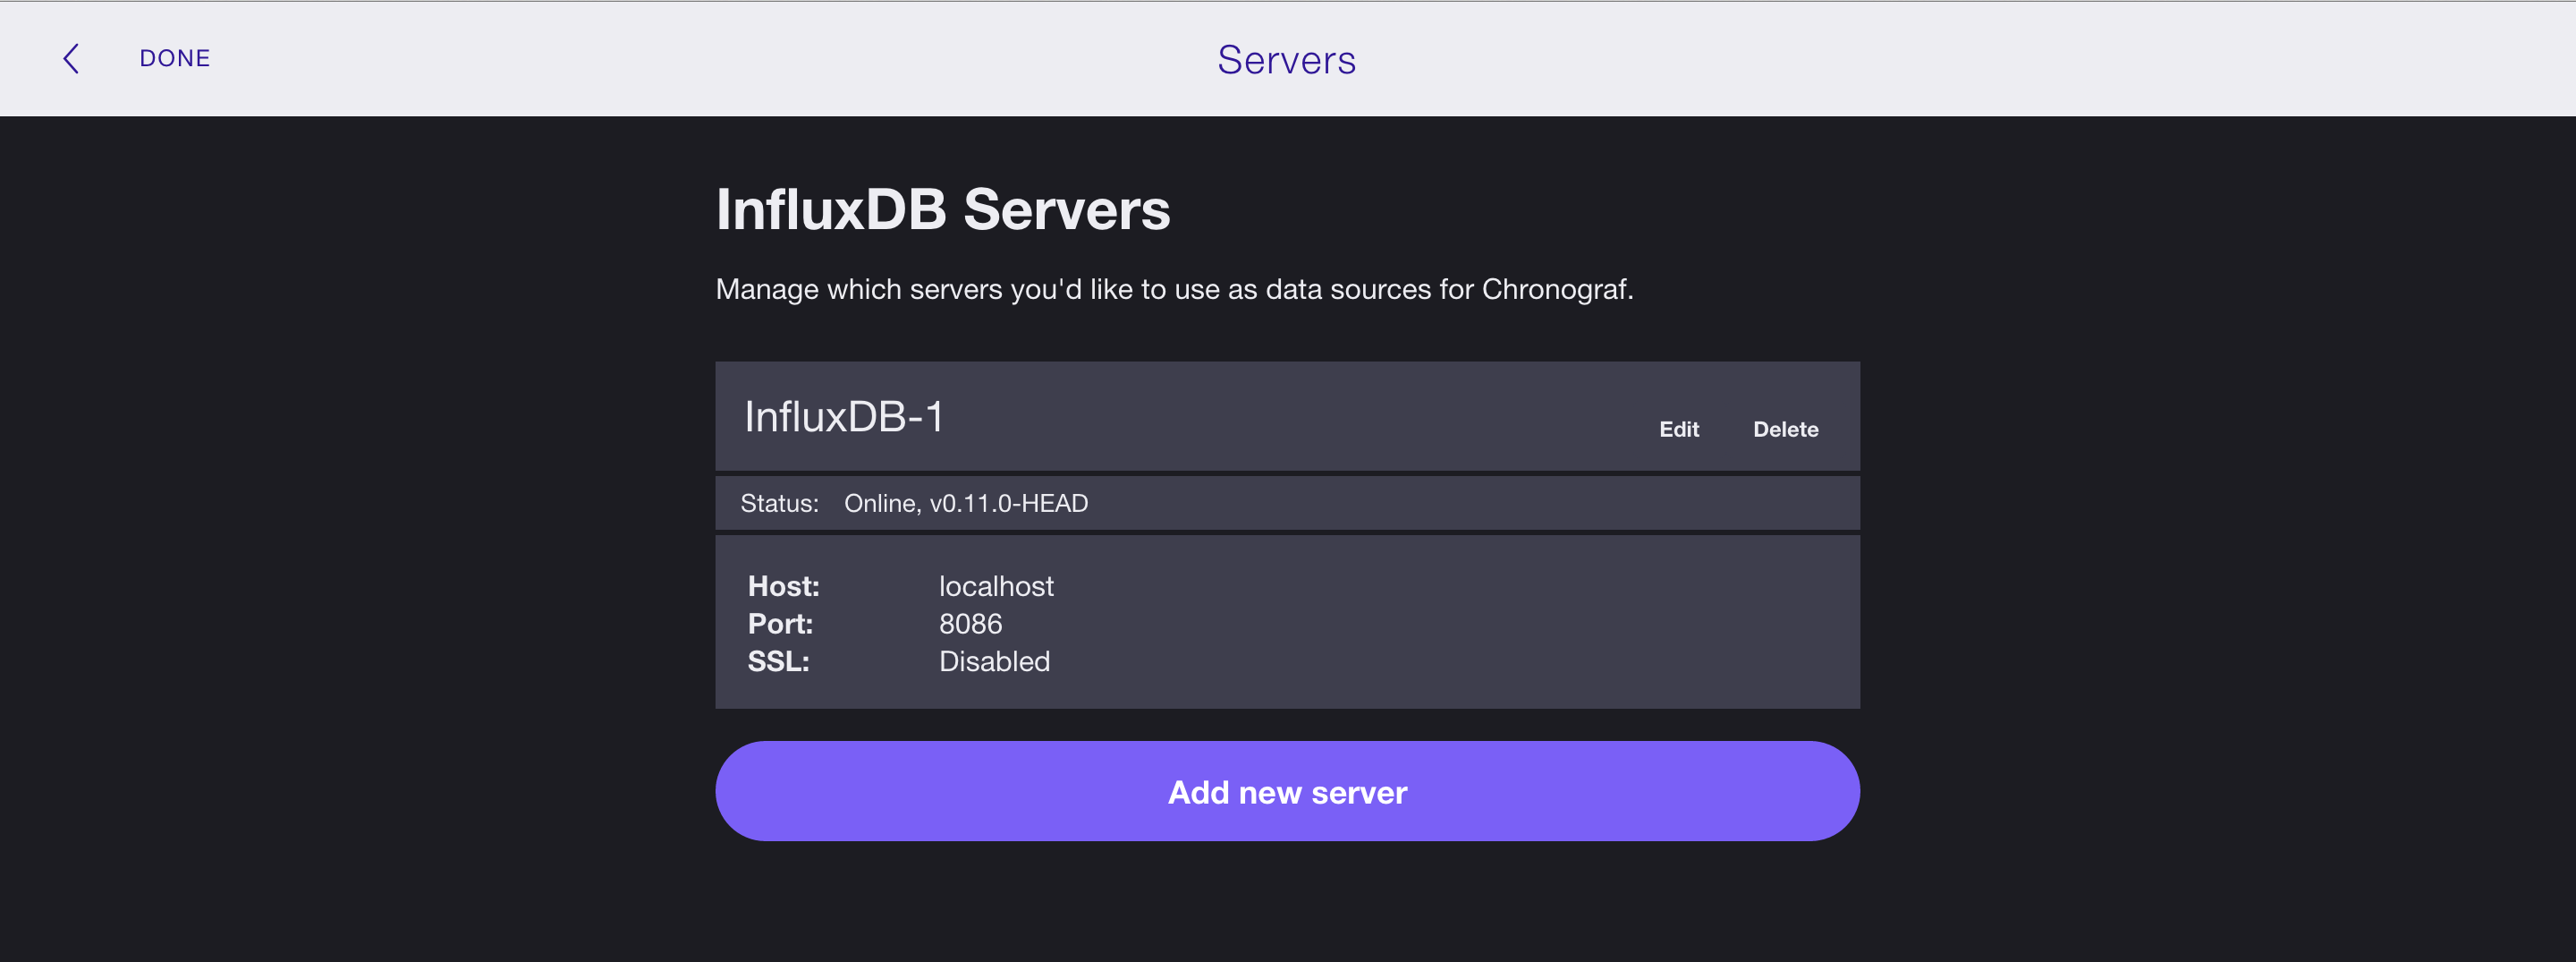Viewport: 2576px width, 962px height.
Task: Click the Status: label
Action: (779, 503)
